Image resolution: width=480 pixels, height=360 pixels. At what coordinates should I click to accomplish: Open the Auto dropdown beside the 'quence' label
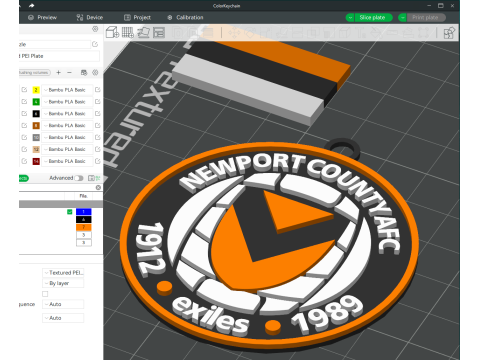click(x=63, y=304)
